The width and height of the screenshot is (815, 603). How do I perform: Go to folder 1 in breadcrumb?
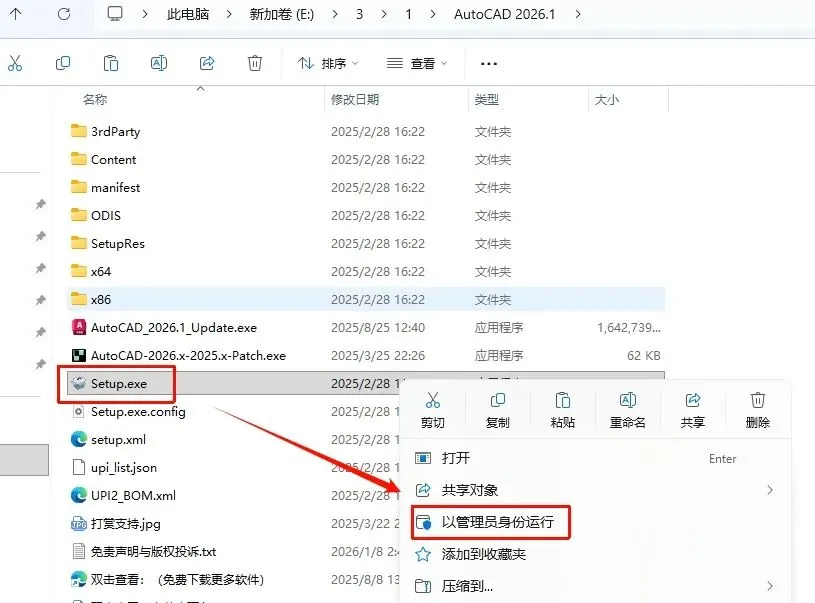[x=409, y=14]
